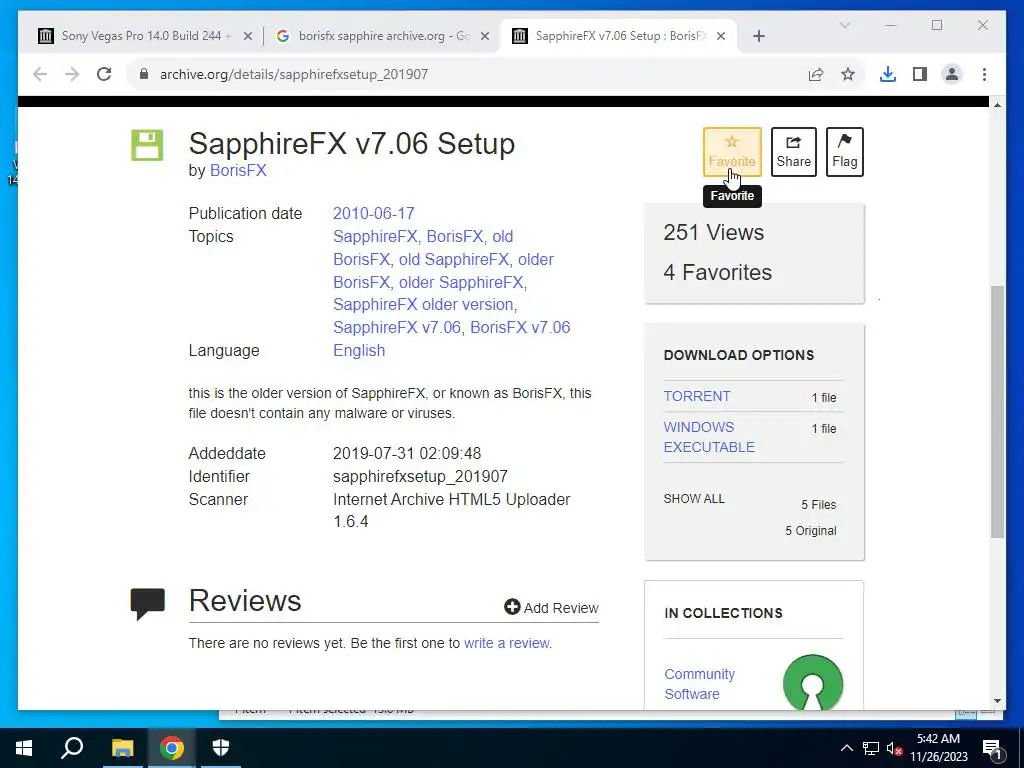Toggle the Chrome side panel

coord(920,74)
